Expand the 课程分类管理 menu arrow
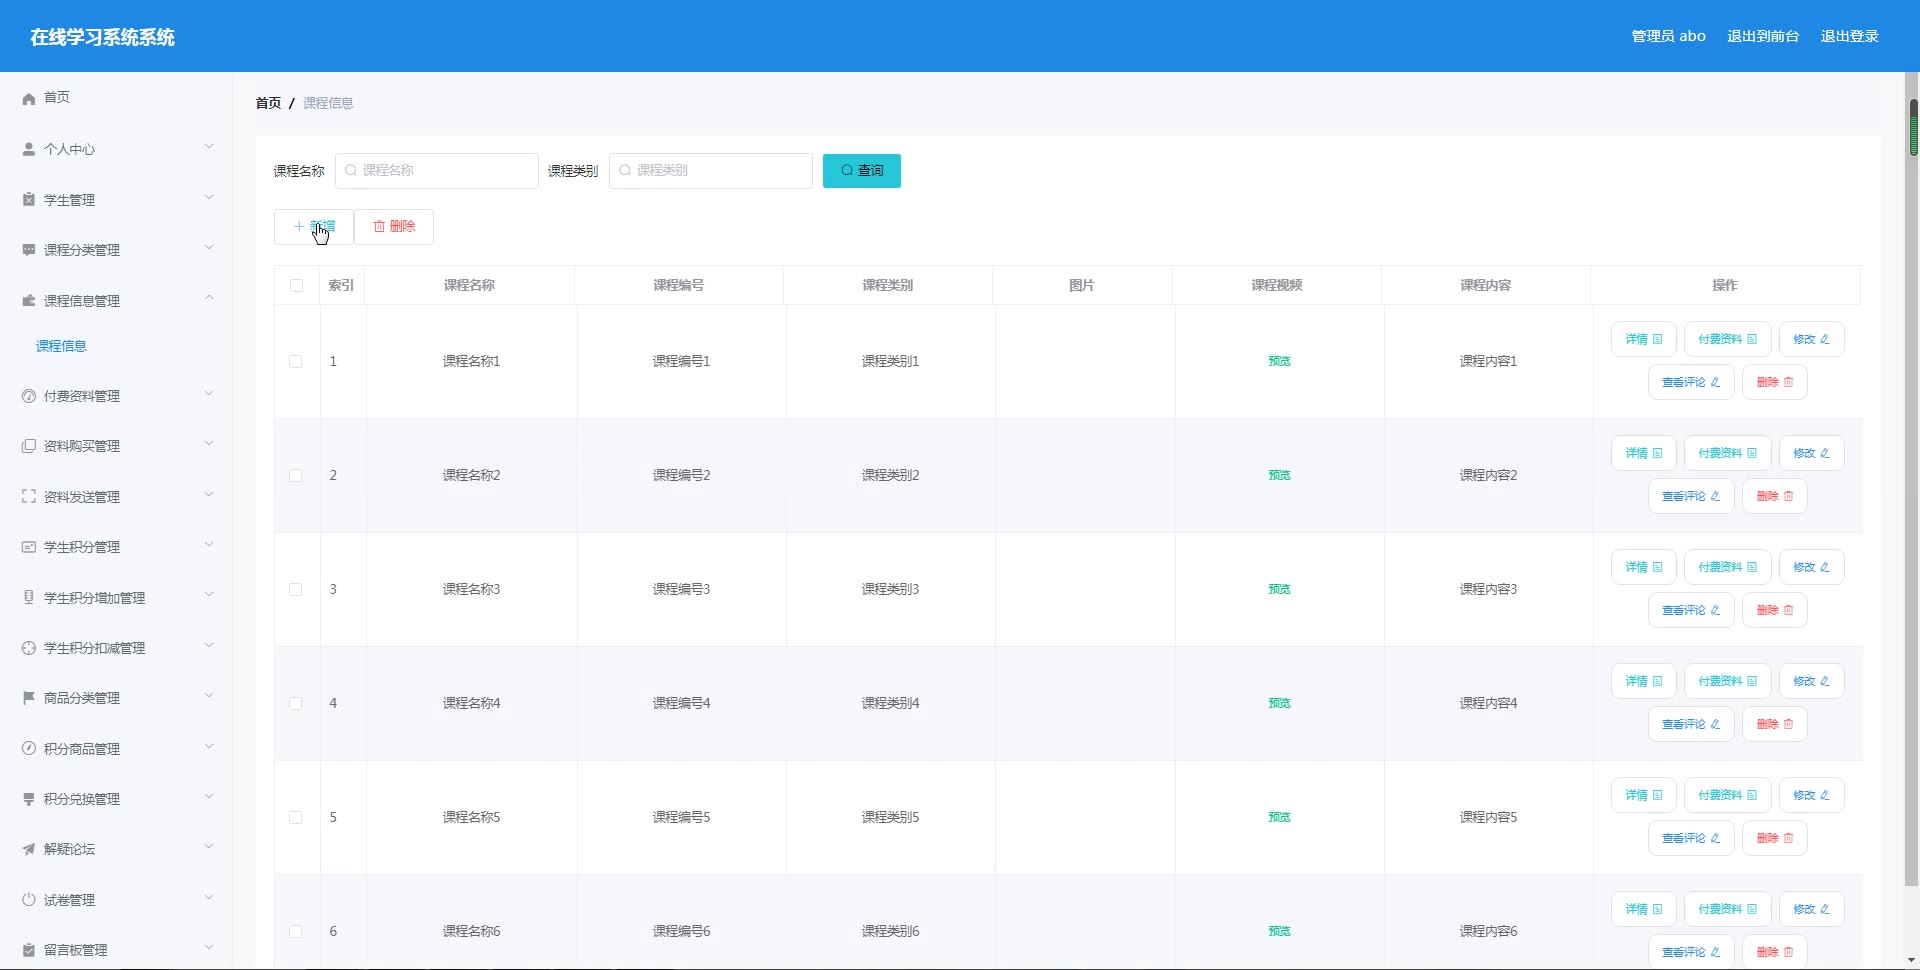This screenshot has width=1920, height=970. point(209,248)
